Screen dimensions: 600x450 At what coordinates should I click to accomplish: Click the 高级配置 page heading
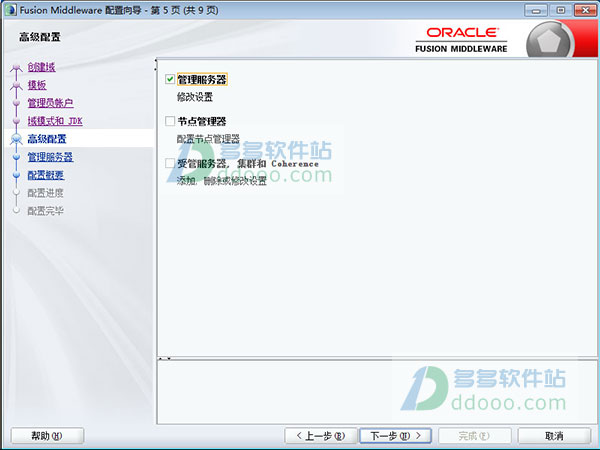(40, 37)
